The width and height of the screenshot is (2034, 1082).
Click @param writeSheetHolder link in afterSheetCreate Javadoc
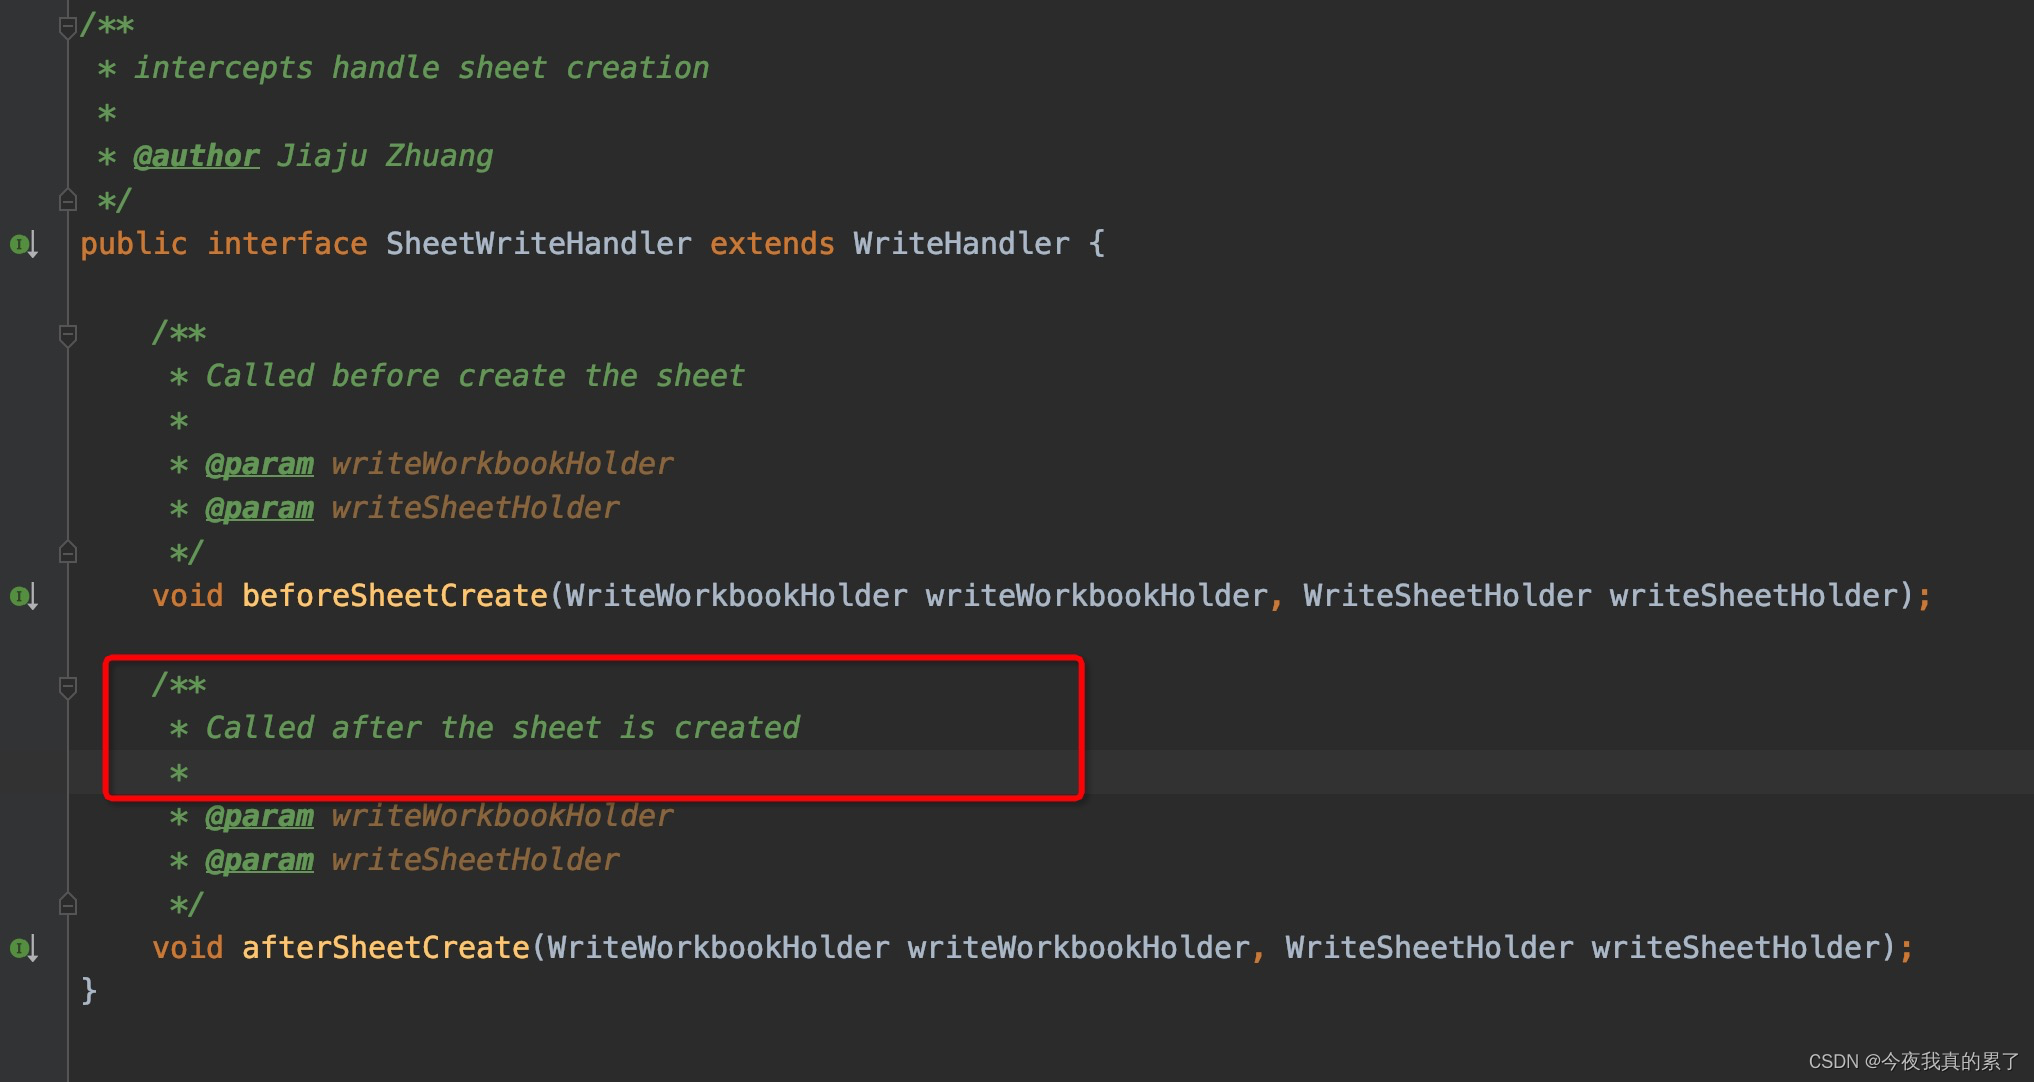[259, 859]
